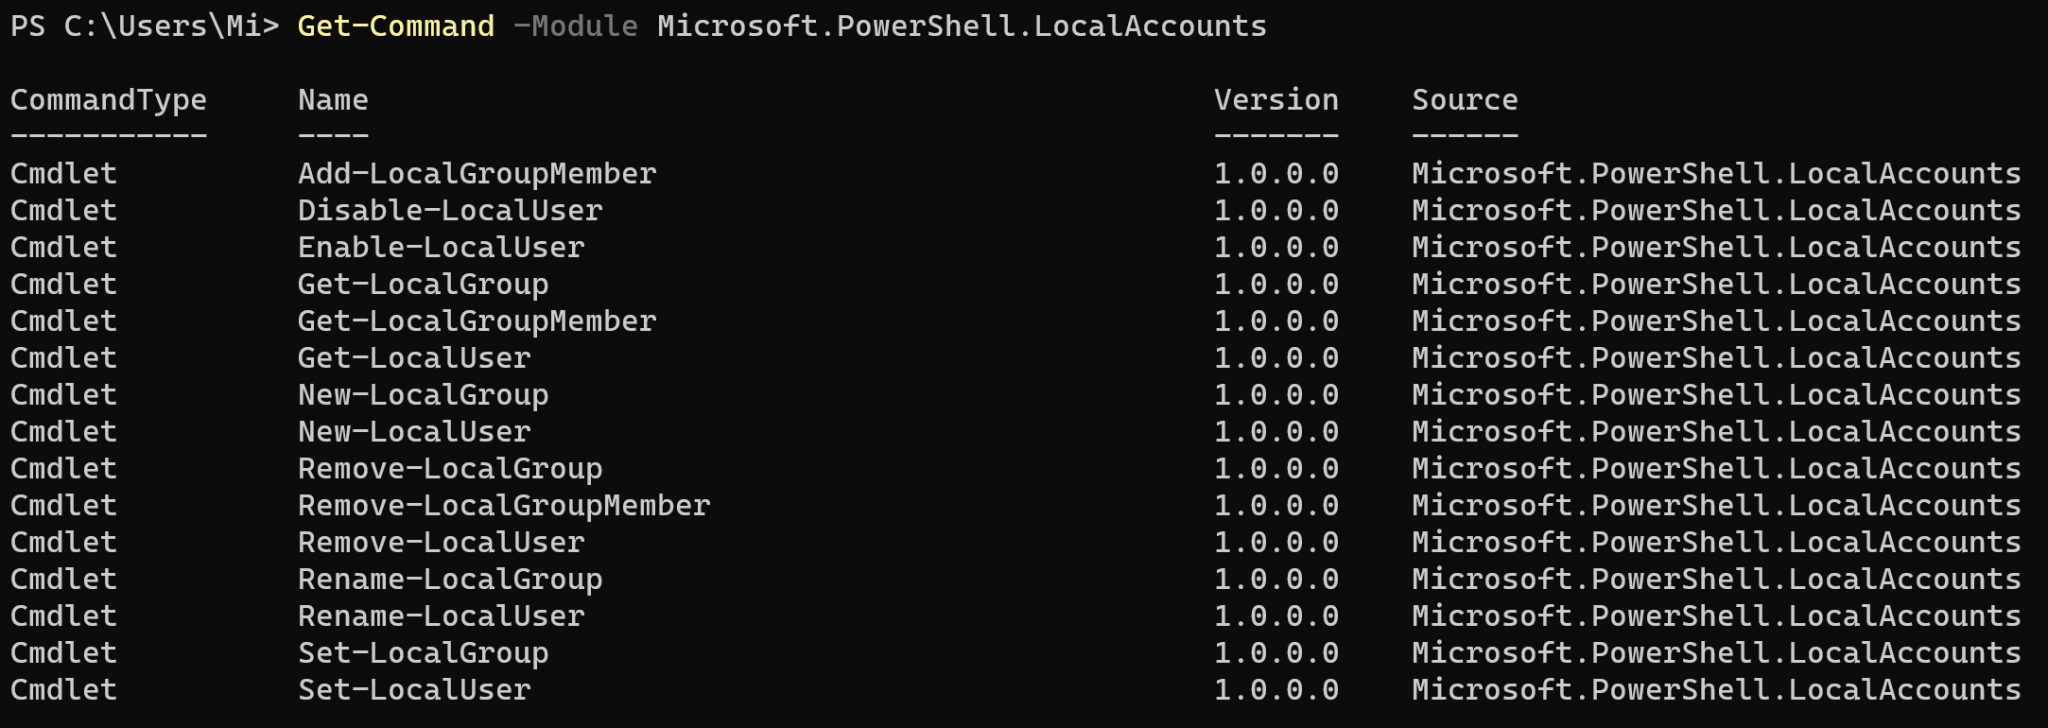Select the Get-LocalGroup cmdlet entry
The width and height of the screenshot is (2048, 728).
423,285
